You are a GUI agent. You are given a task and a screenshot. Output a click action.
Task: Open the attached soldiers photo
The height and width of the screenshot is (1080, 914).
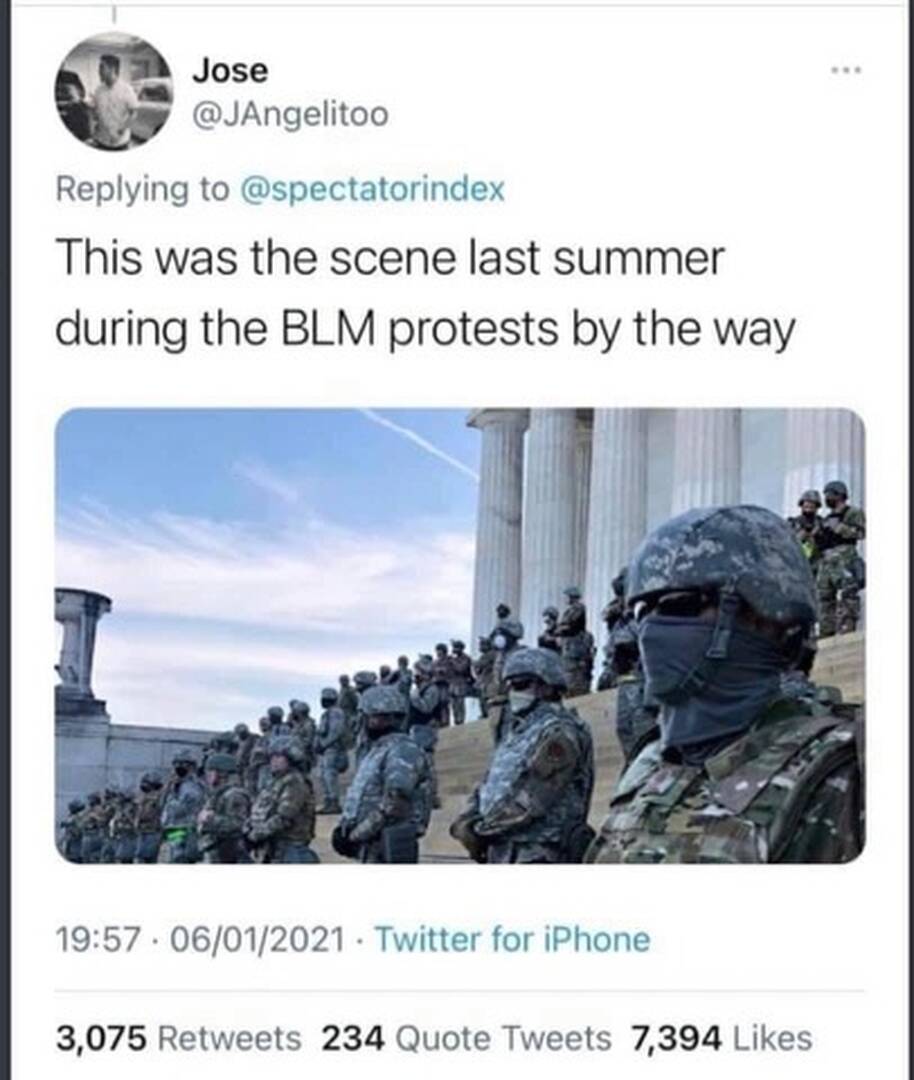click(x=460, y=635)
